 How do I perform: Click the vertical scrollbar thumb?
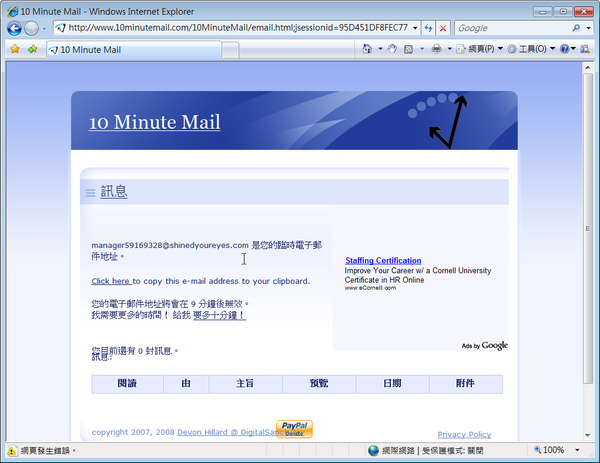click(588, 228)
